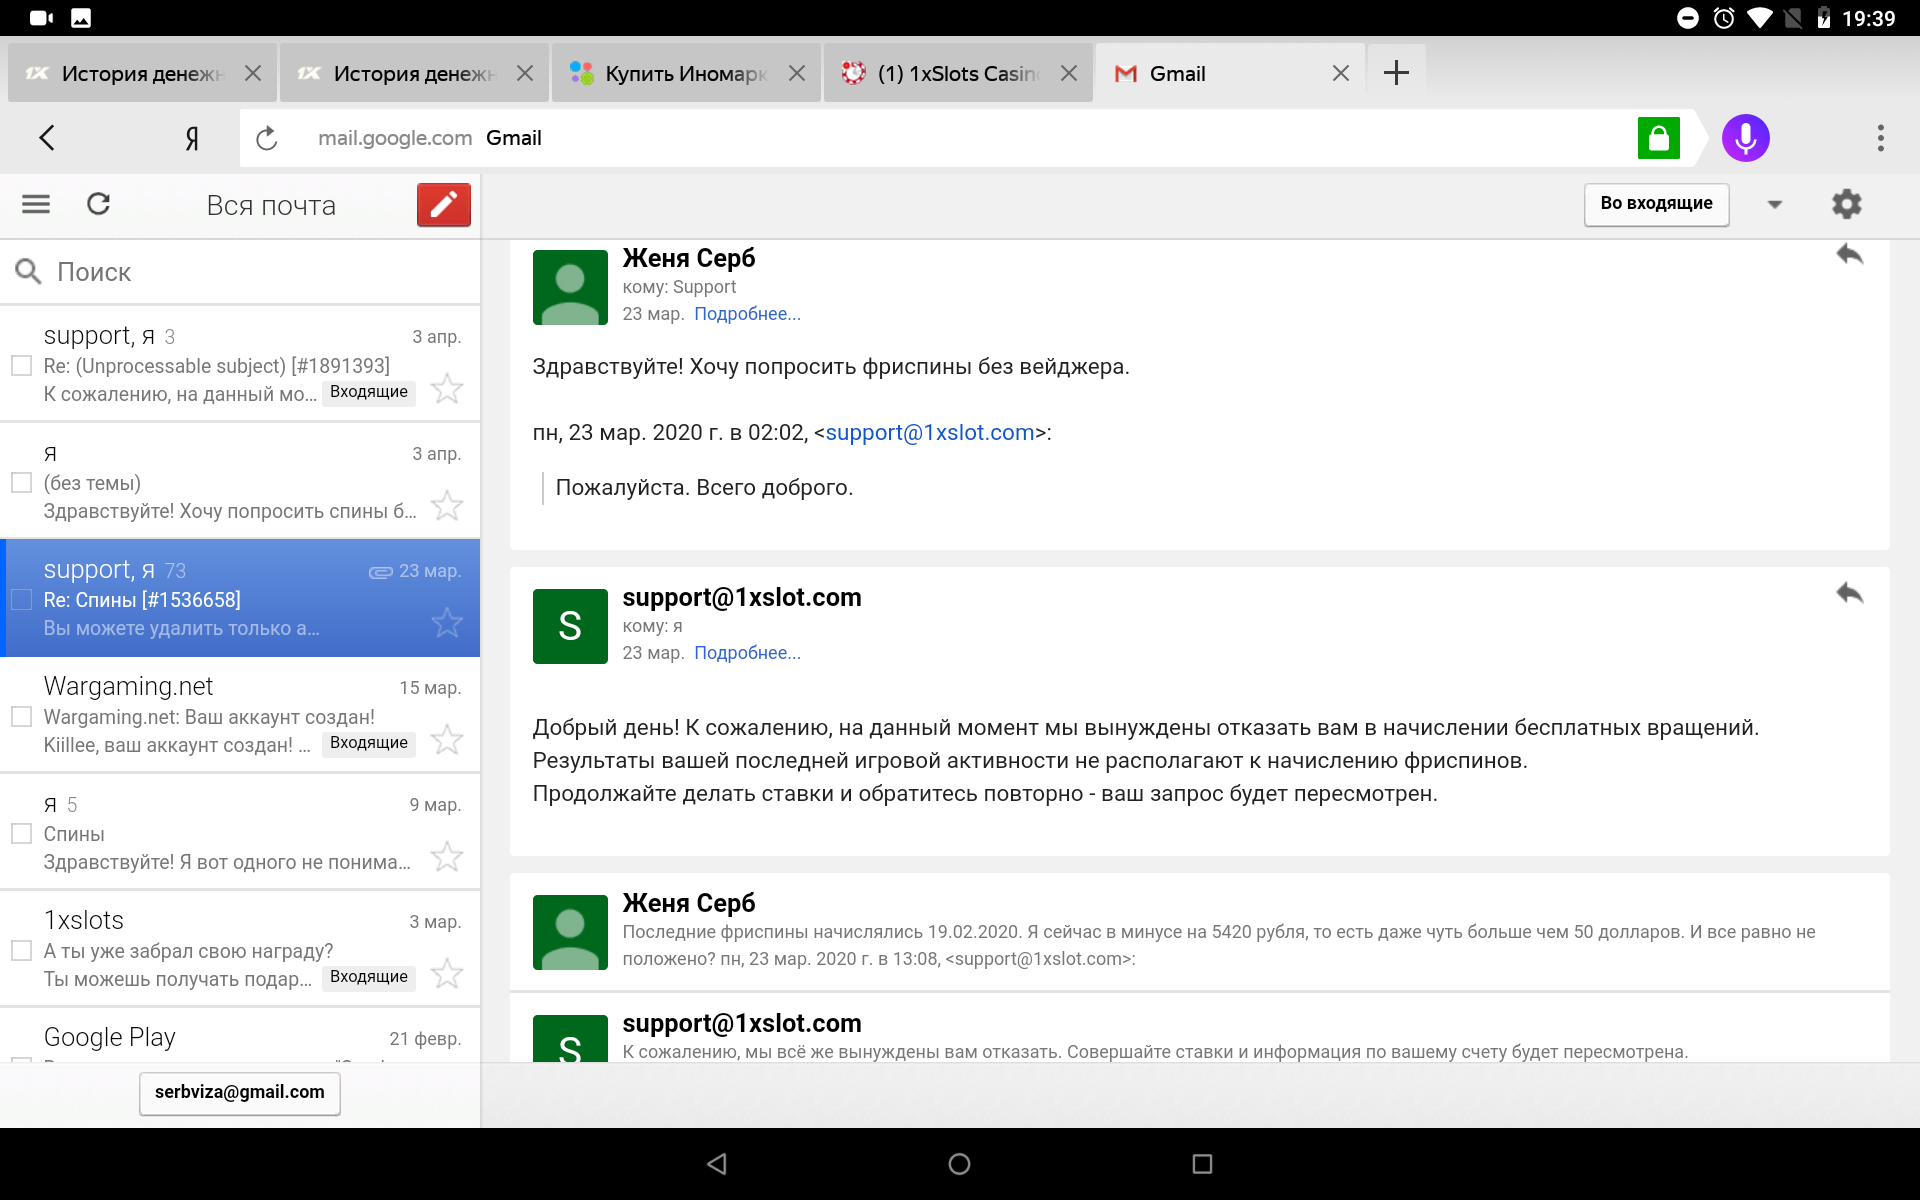Click the Поиск search field

[240, 272]
